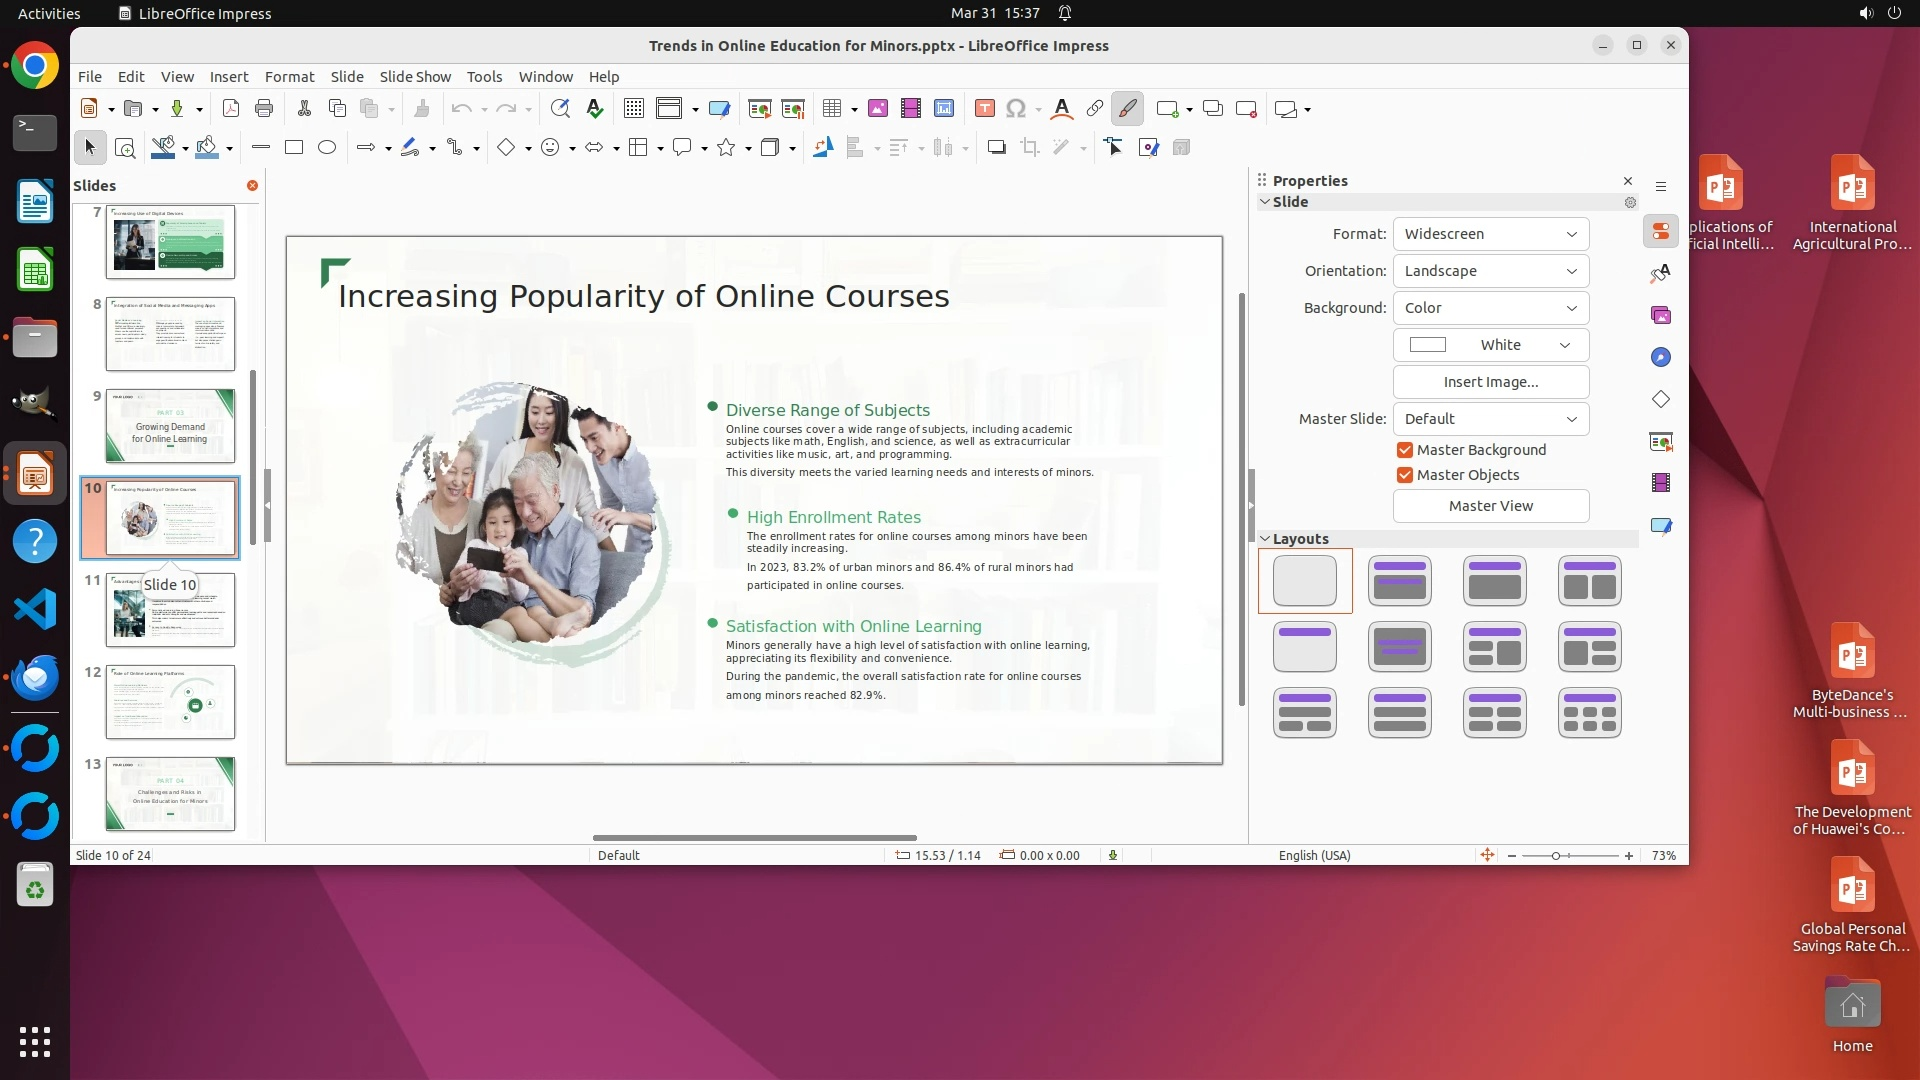Open the Orientation Landscape dropdown
This screenshot has height=1080, width=1920.
(x=1490, y=271)
